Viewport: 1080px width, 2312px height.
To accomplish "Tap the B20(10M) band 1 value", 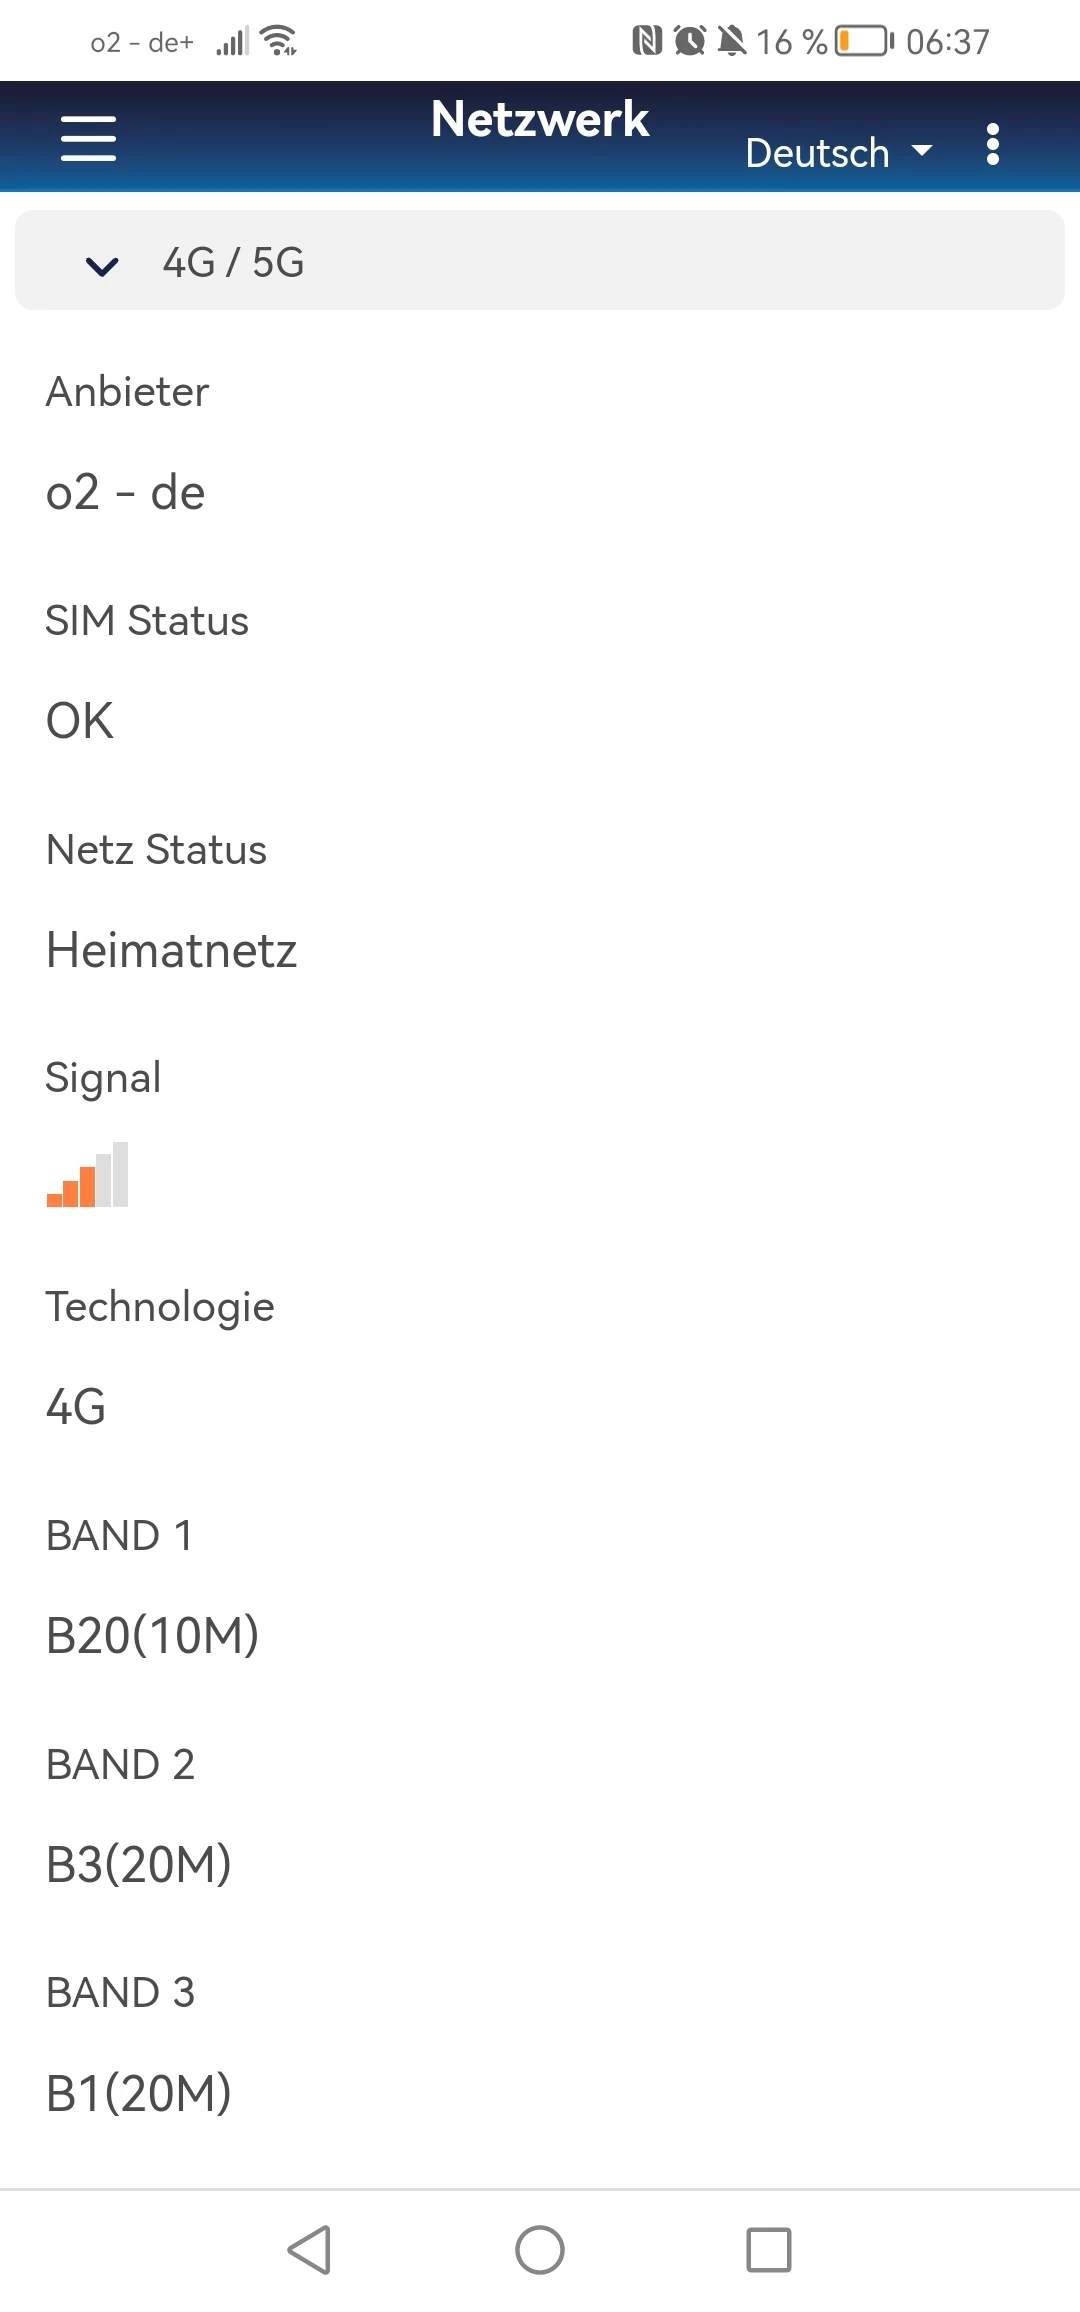I will pyautogui.click(x=153, y=1636).
